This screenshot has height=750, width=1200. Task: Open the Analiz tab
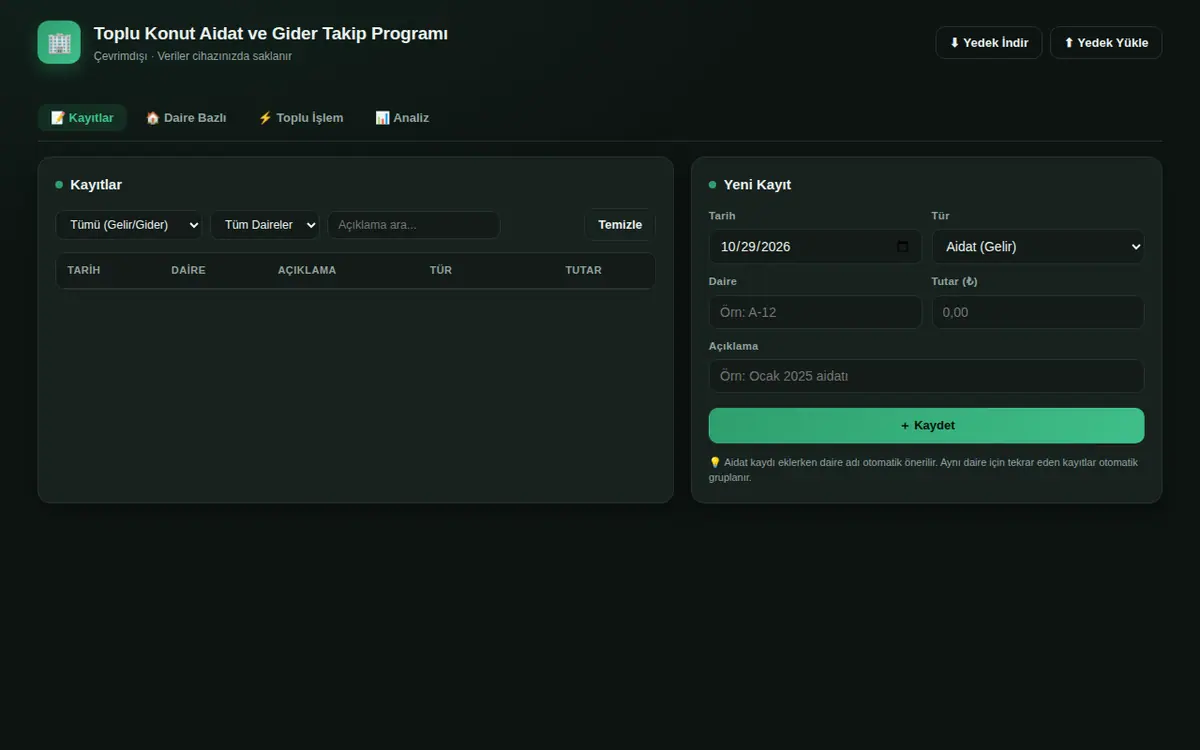click(x=402, y=118)
